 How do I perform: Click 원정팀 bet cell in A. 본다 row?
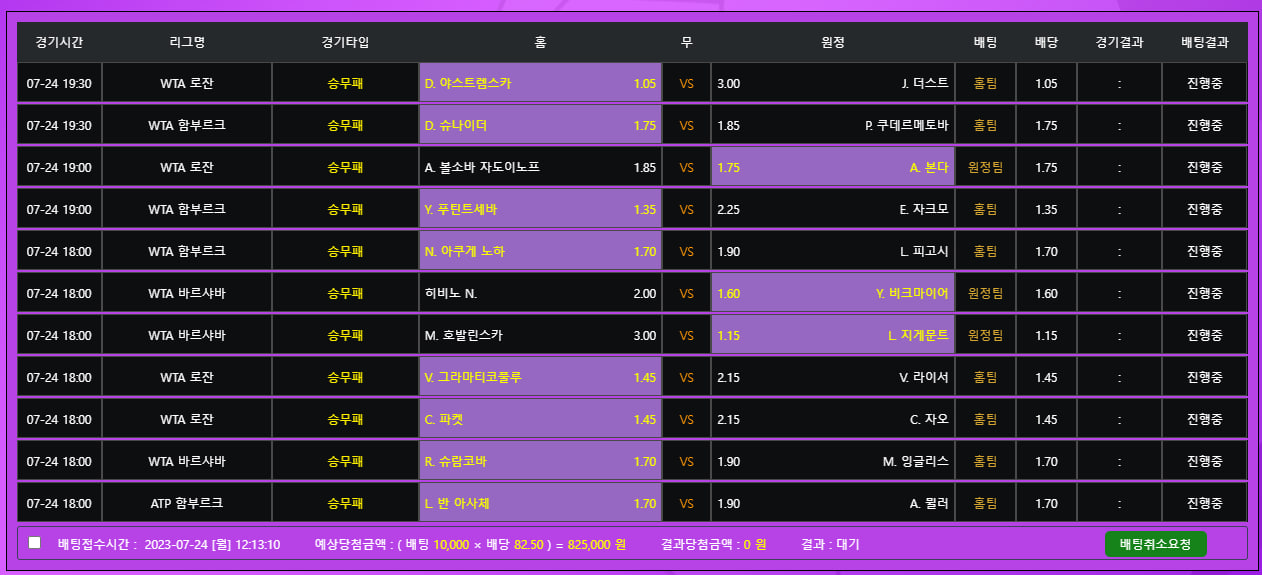(x=985, y=168)
